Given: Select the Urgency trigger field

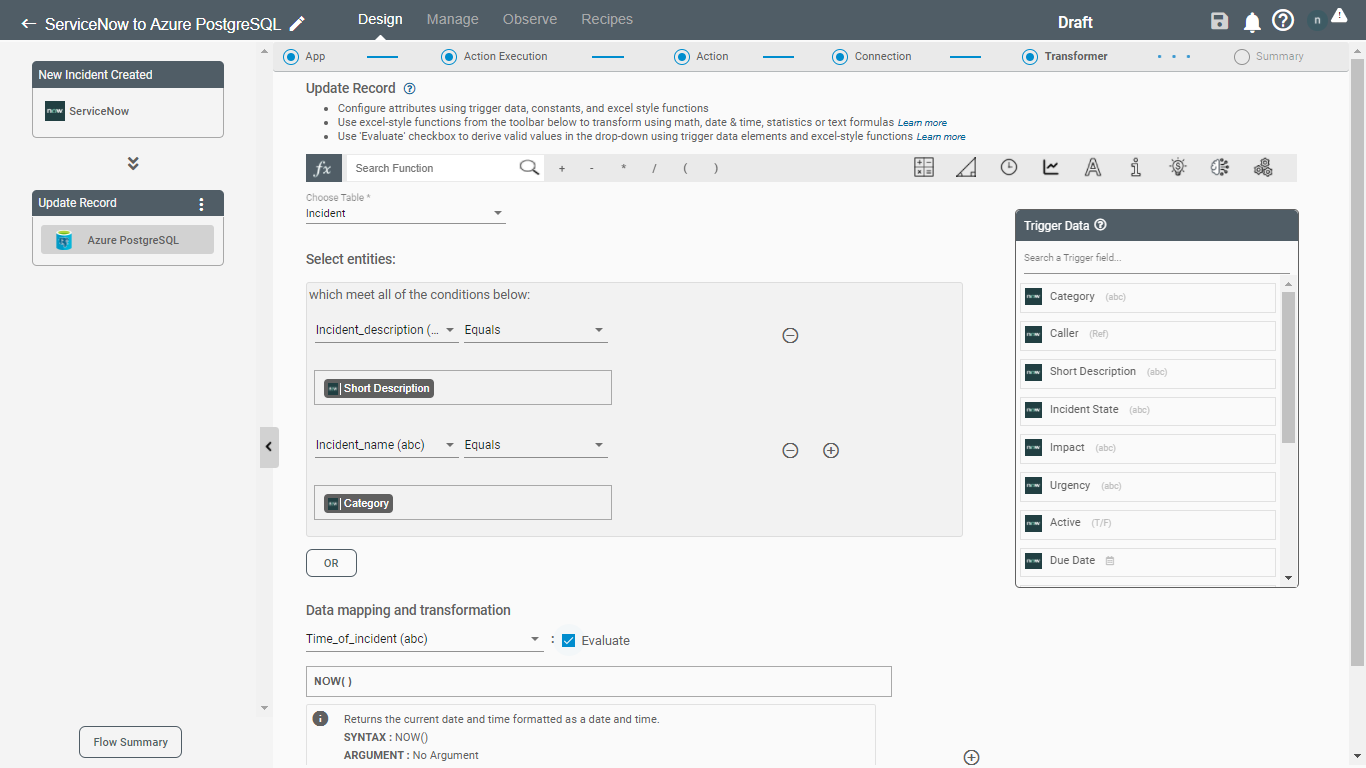Looking at the screenshot, I should point(1148,487).
